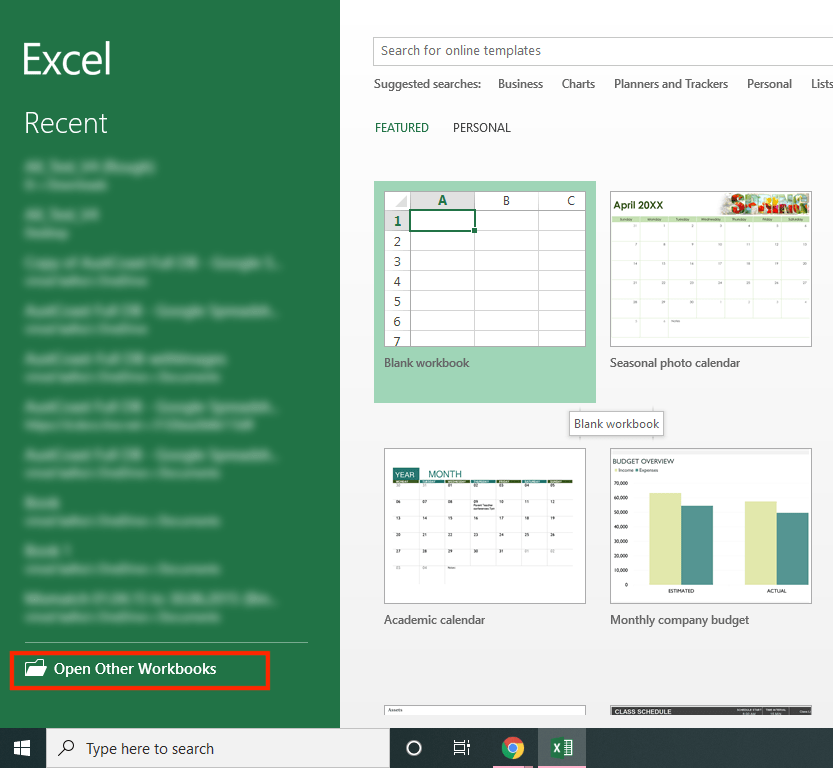Select the Academic calendar template

(484, 537)
